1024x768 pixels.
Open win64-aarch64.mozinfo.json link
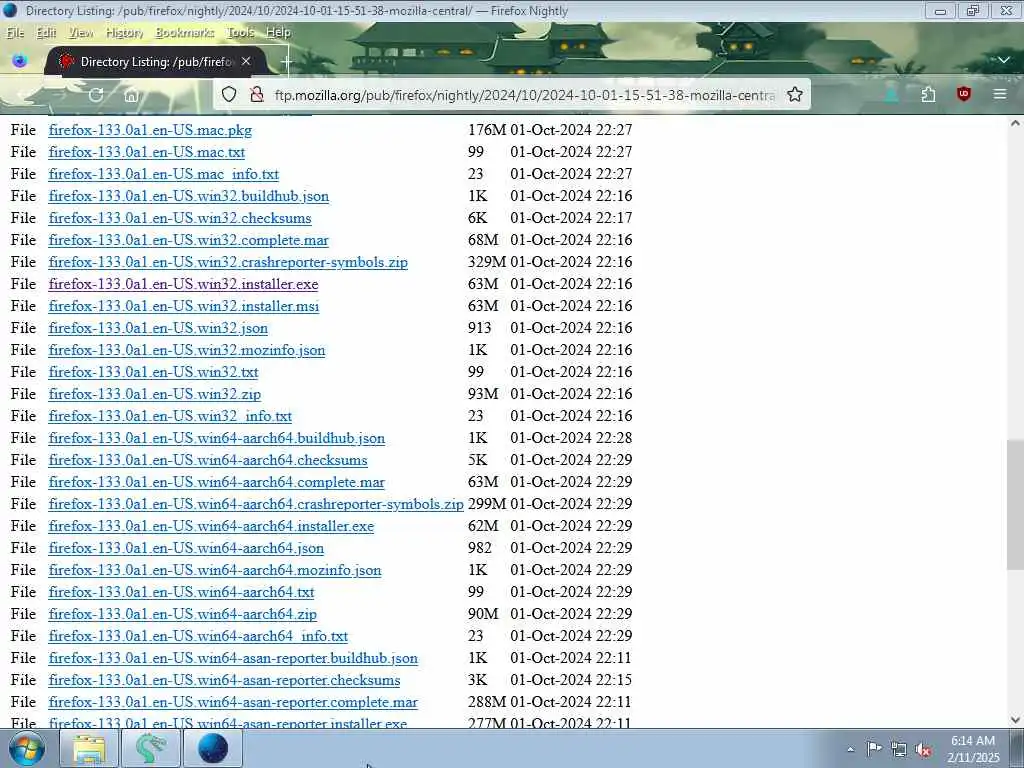pos(215,570)
